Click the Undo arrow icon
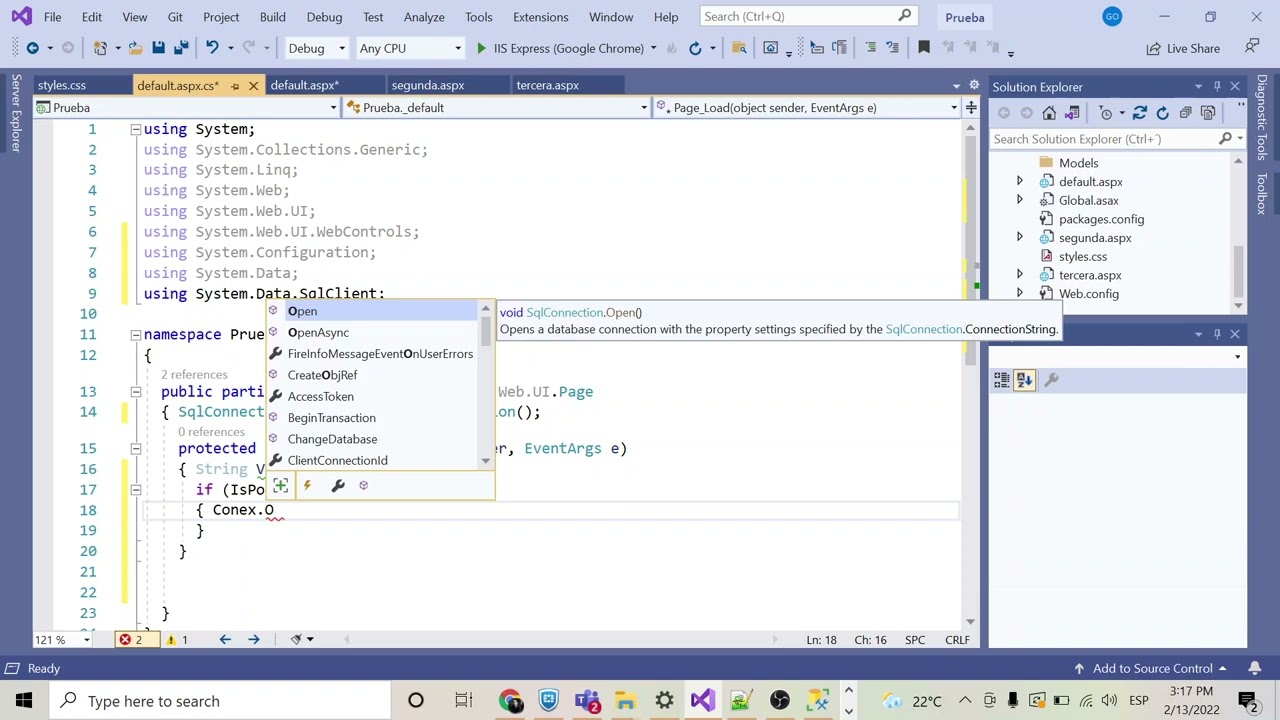 [212, 48]
